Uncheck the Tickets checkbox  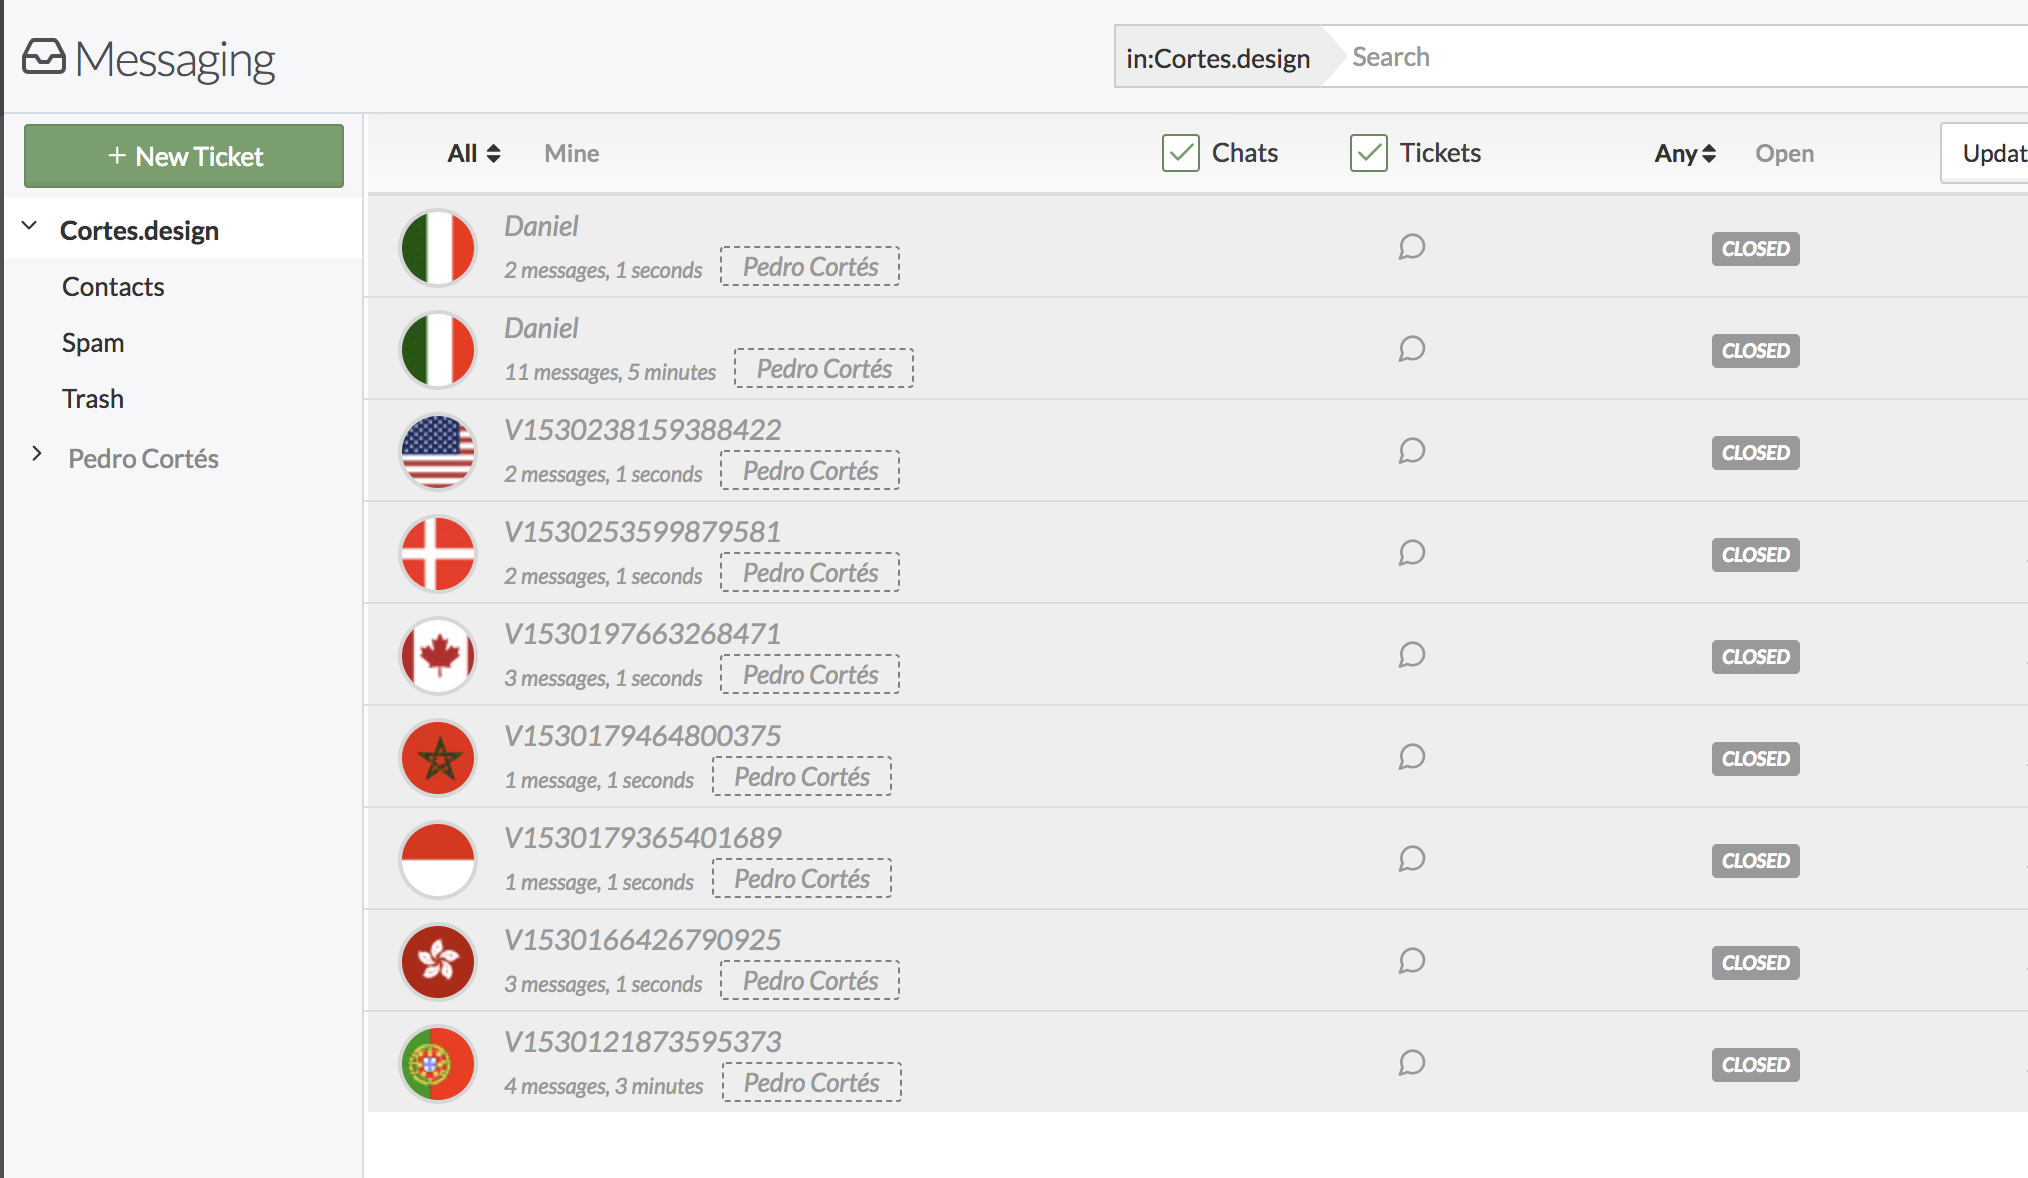(1368, 153)
